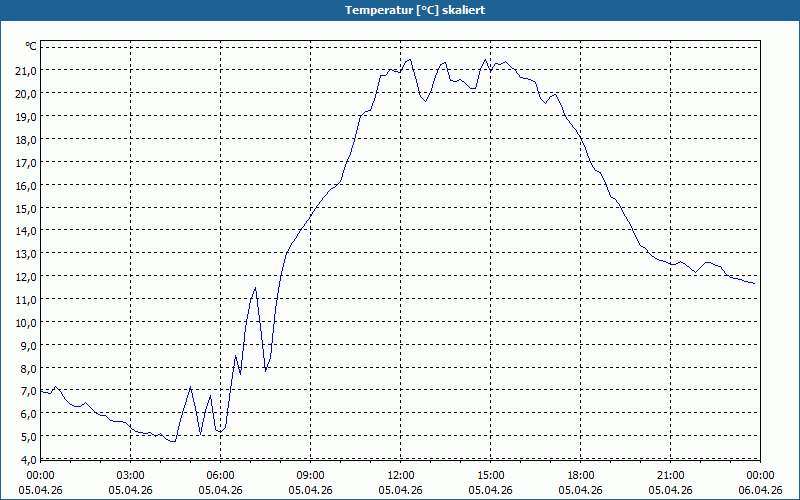Click the 09:00 time axis label
This screenshot has height=500, width=800.
coord(310,476)
